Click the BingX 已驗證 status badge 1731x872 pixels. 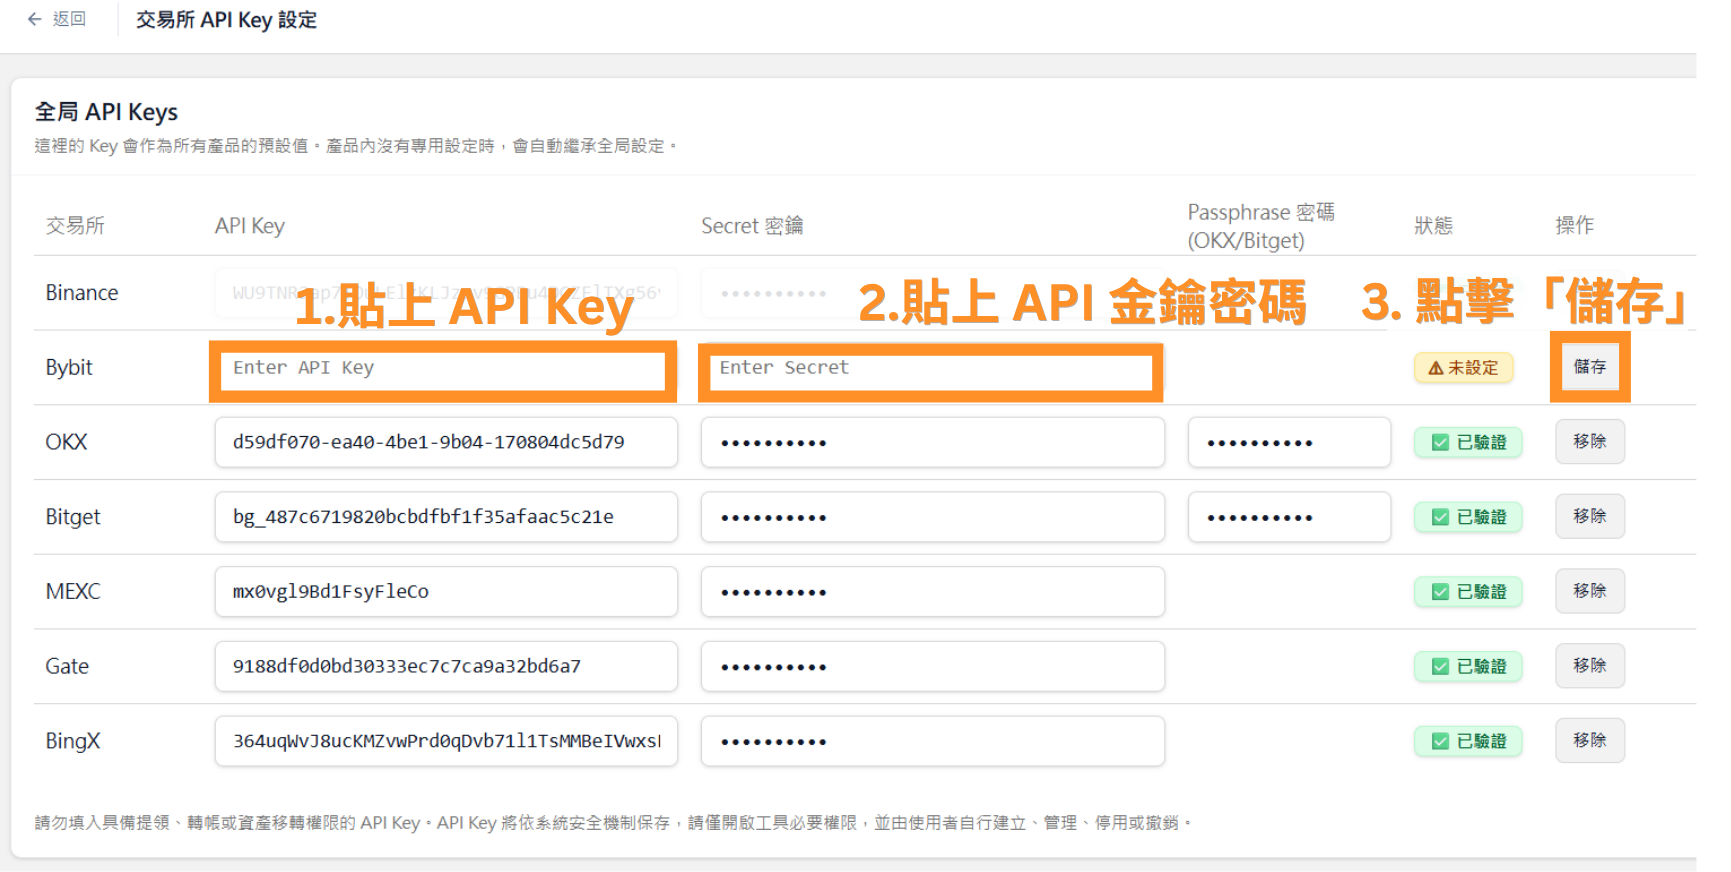pos(1468,741)
